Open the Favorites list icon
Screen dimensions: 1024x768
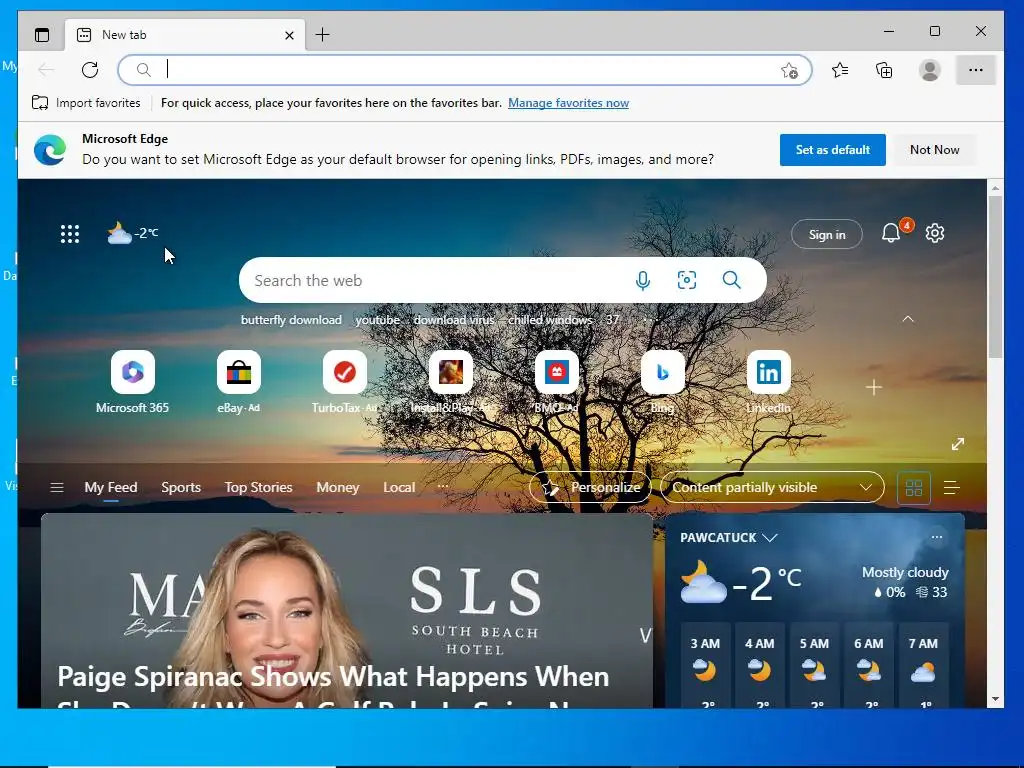pos(840,70)
